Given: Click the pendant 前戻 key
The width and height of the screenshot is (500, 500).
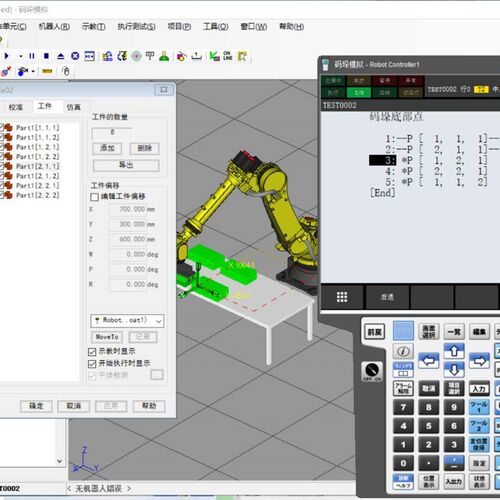Looking at the screenshot, I should (375, 332).
